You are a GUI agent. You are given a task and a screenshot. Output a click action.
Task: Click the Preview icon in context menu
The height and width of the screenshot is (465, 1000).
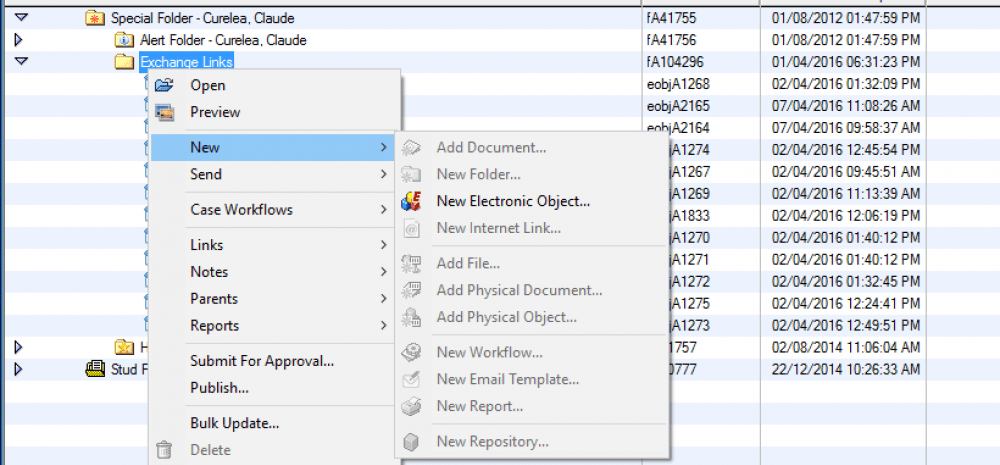pyautogui.click(x=165, y=112)
